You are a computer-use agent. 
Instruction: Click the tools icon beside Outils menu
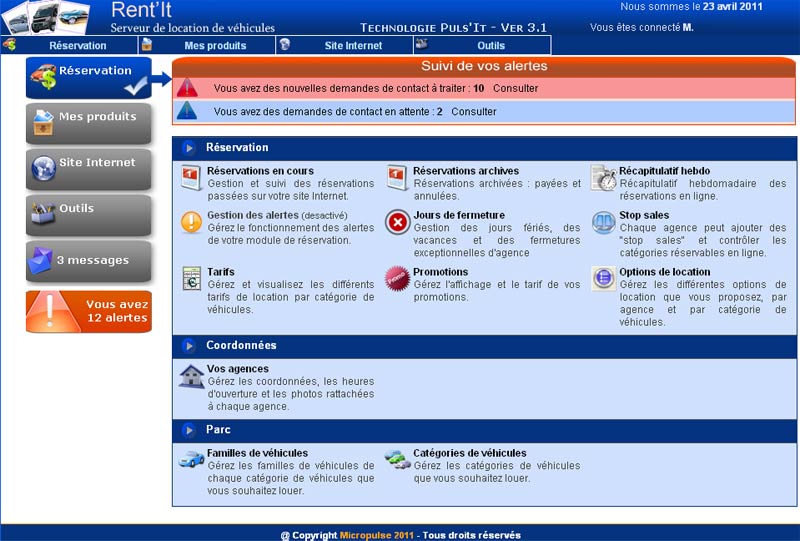(x=421, y=44)
